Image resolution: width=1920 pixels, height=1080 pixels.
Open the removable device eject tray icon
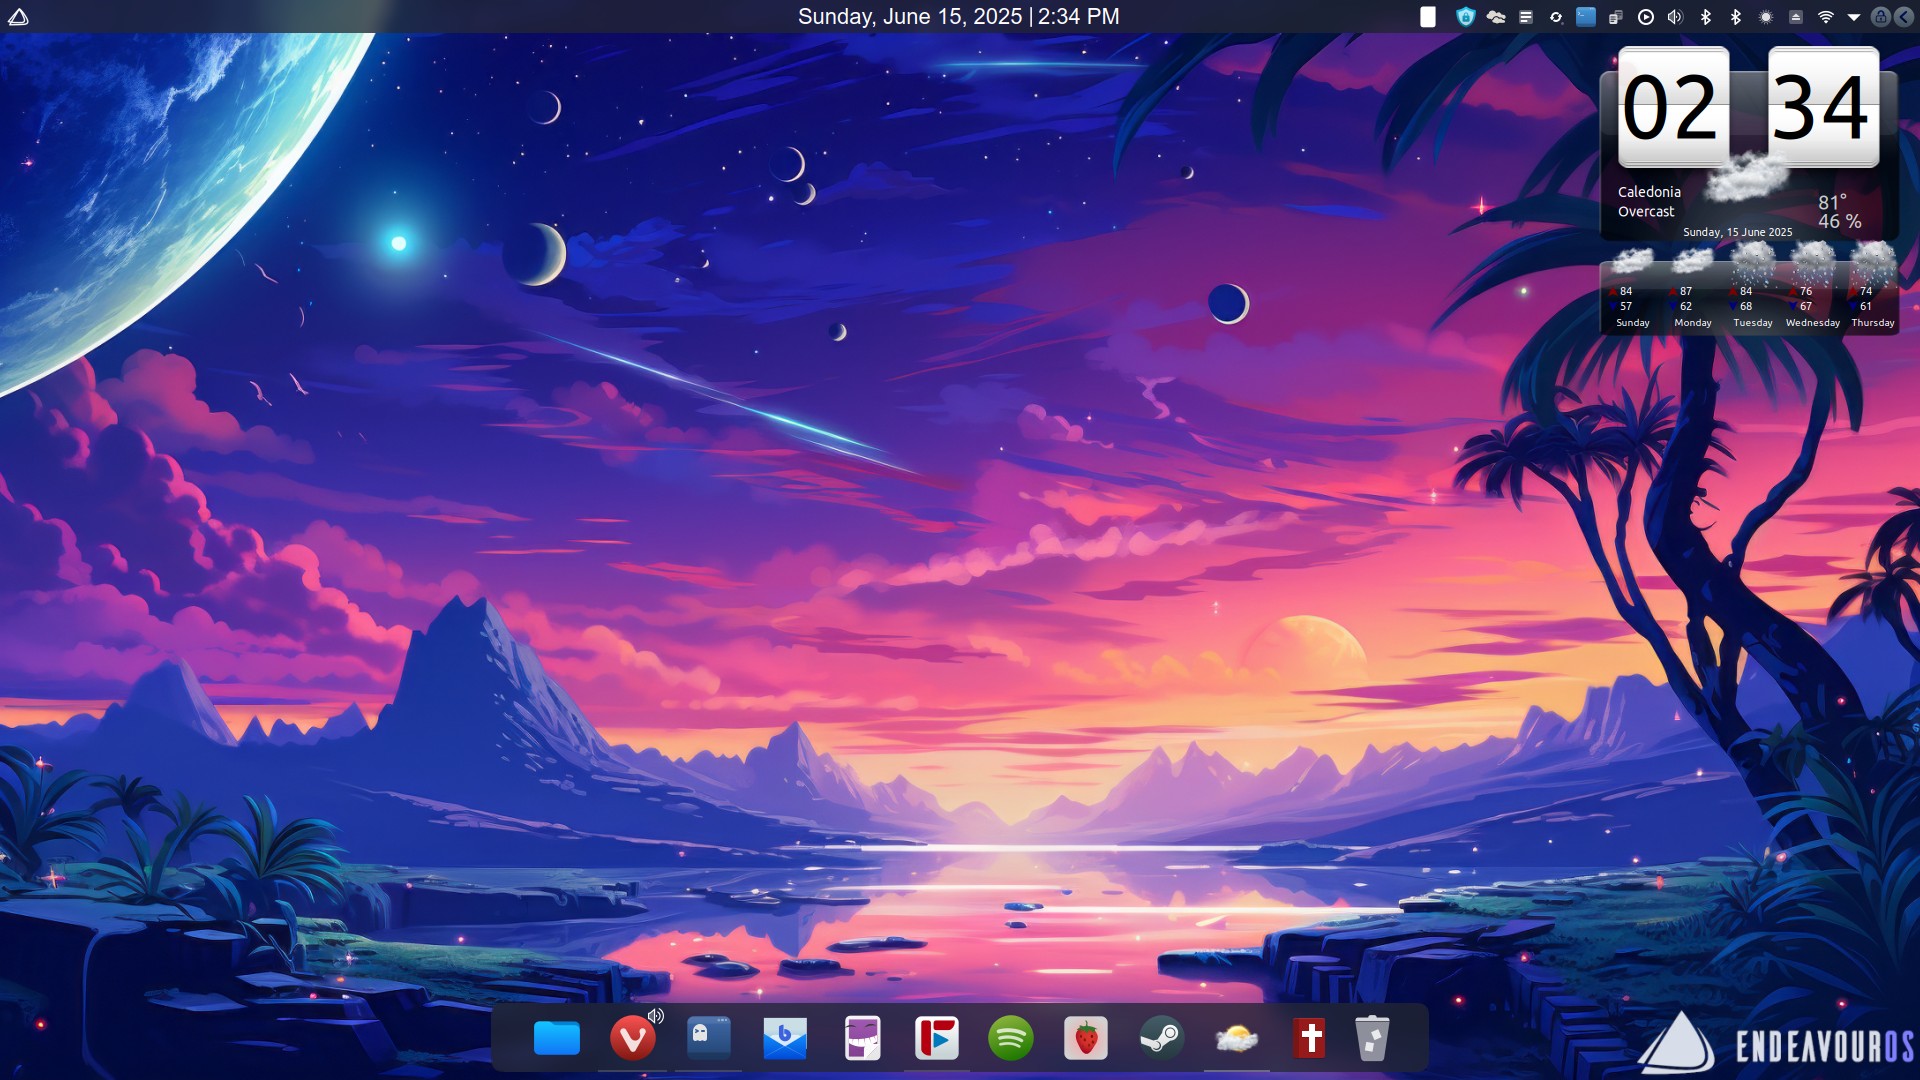1796,16
